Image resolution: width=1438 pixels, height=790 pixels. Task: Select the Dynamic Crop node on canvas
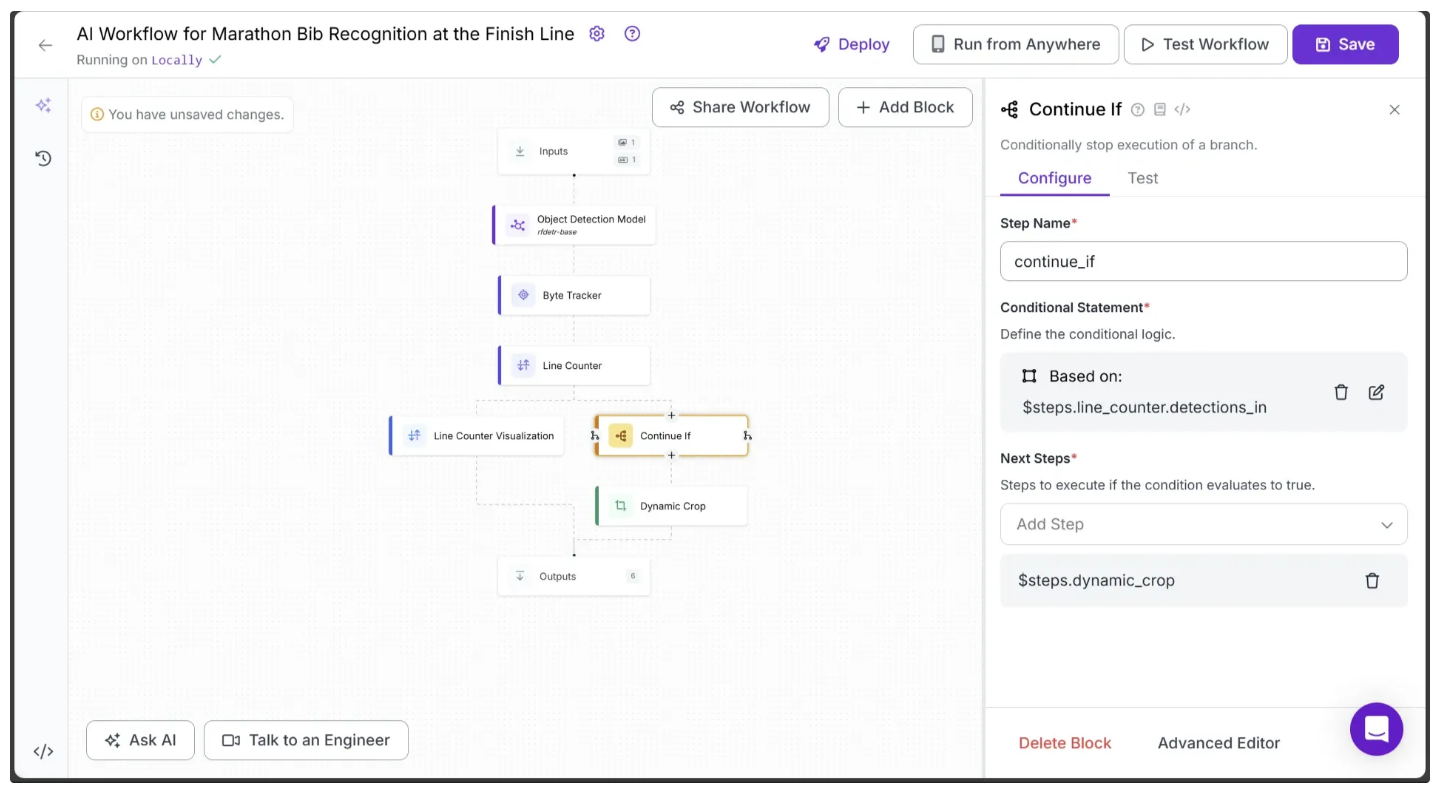click(x=671, y=506)
